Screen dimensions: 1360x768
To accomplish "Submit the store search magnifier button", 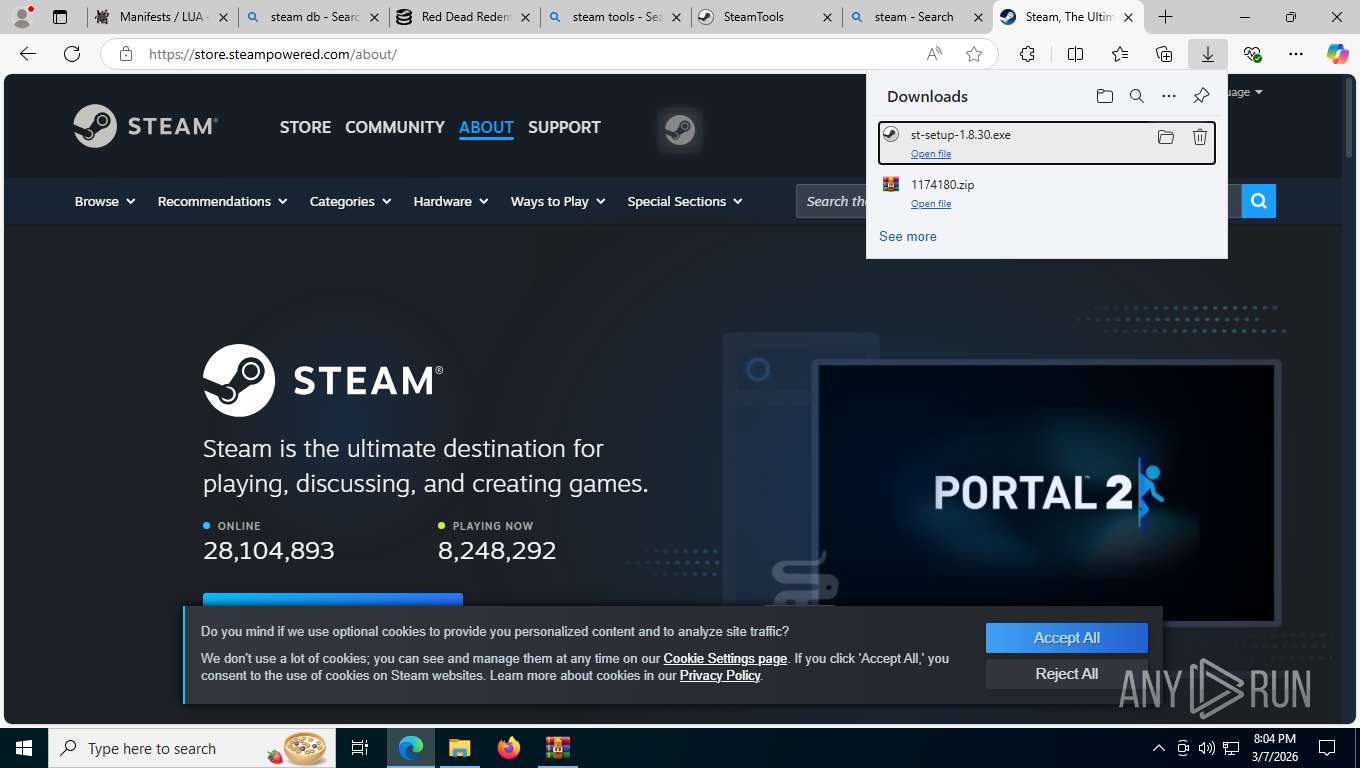I will click(1258, 201).
